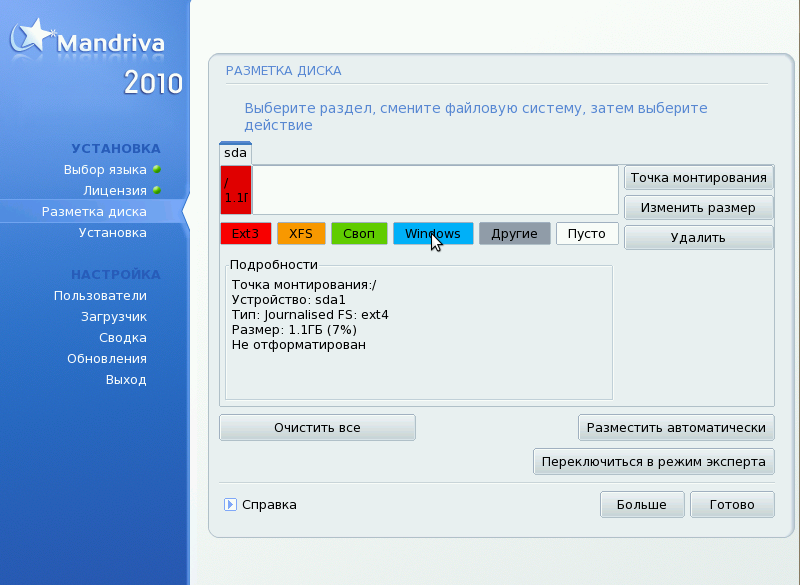Click the Справка help label
Viewport: 800px width, 585px height.
pyautogui.click(x=269, y=504)
